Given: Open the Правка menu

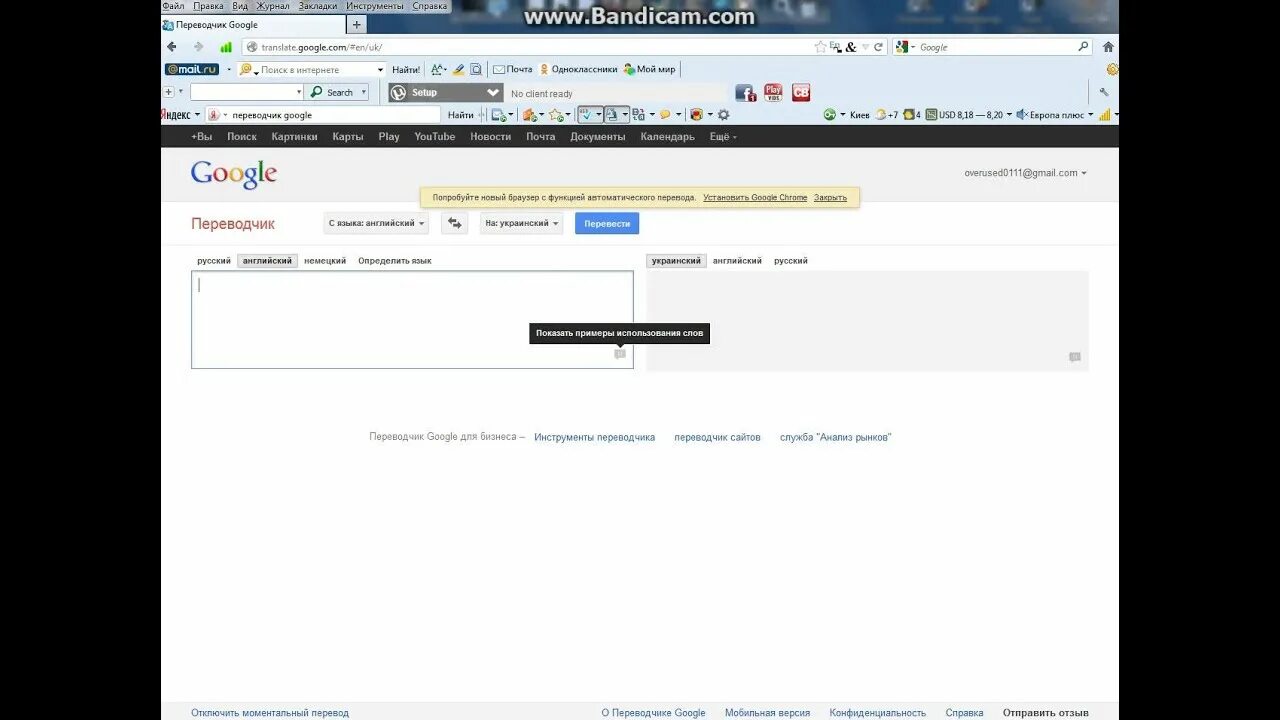Looking at the screenshot, I should tap(208, 6).
